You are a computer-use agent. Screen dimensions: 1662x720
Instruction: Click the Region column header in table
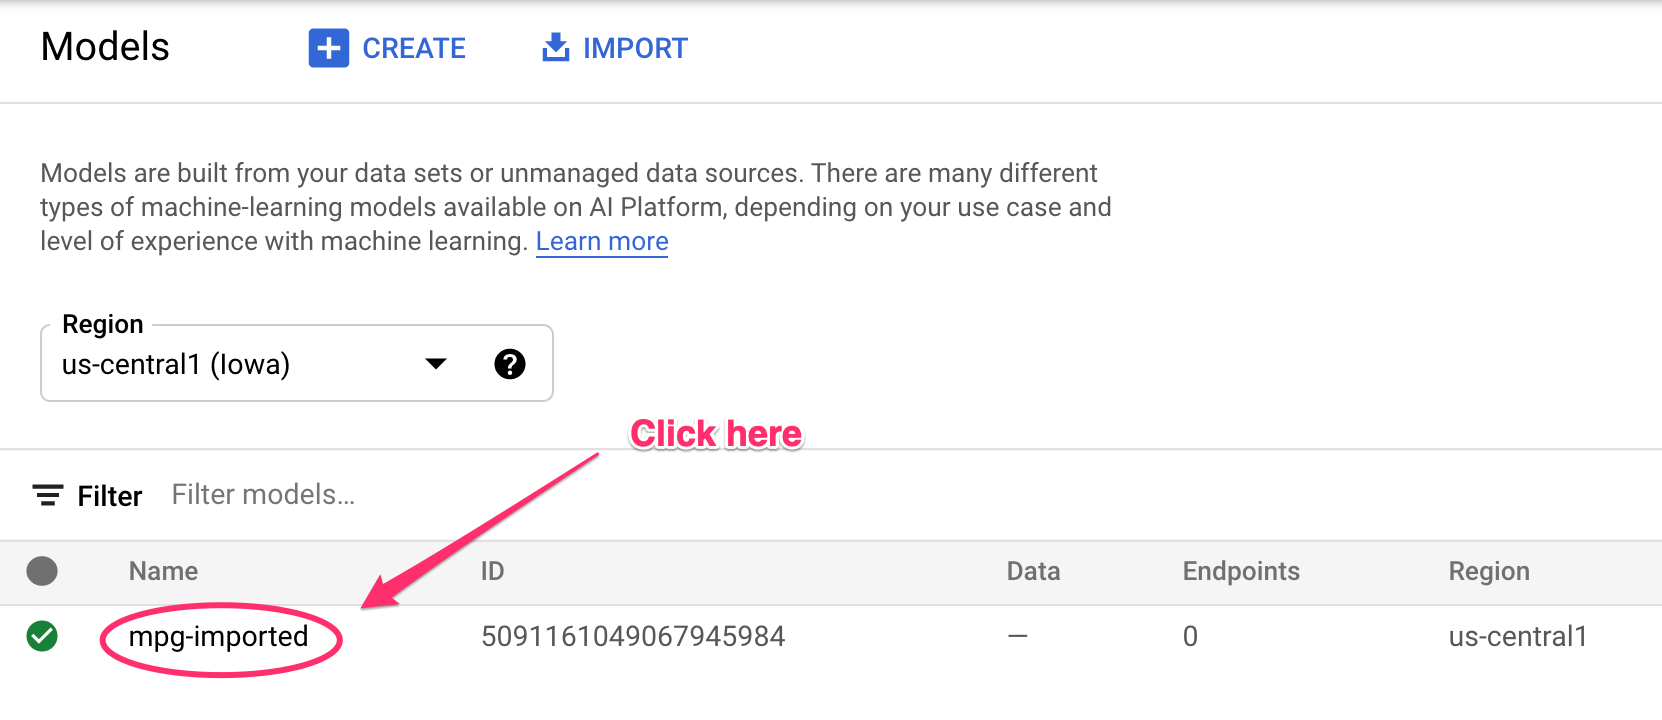(1489, 571)
